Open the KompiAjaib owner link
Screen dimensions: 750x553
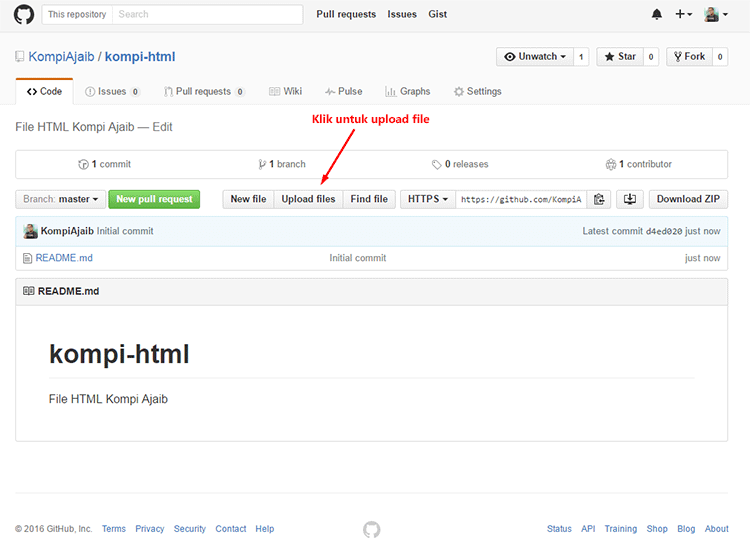(x=61, y=56)
